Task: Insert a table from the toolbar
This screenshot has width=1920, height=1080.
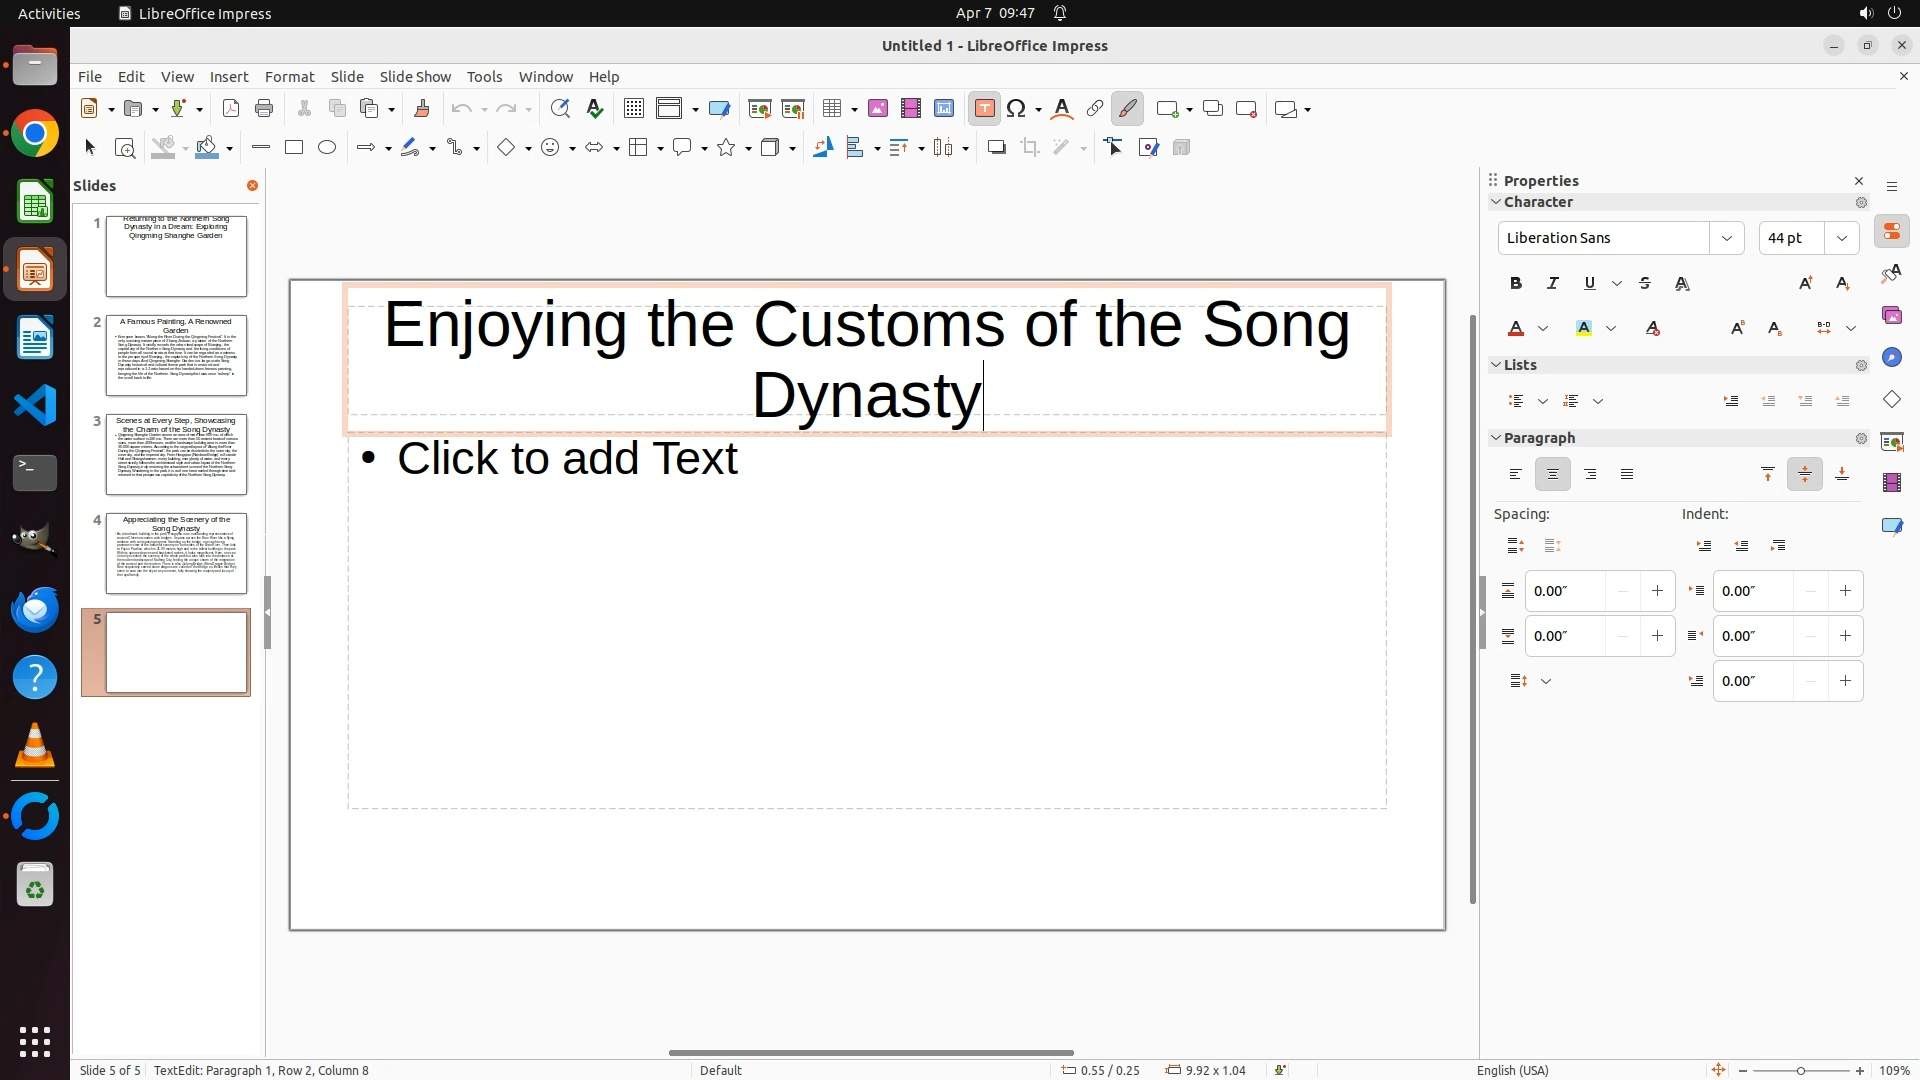Action: pyautogui.click(x=831, y=109)
